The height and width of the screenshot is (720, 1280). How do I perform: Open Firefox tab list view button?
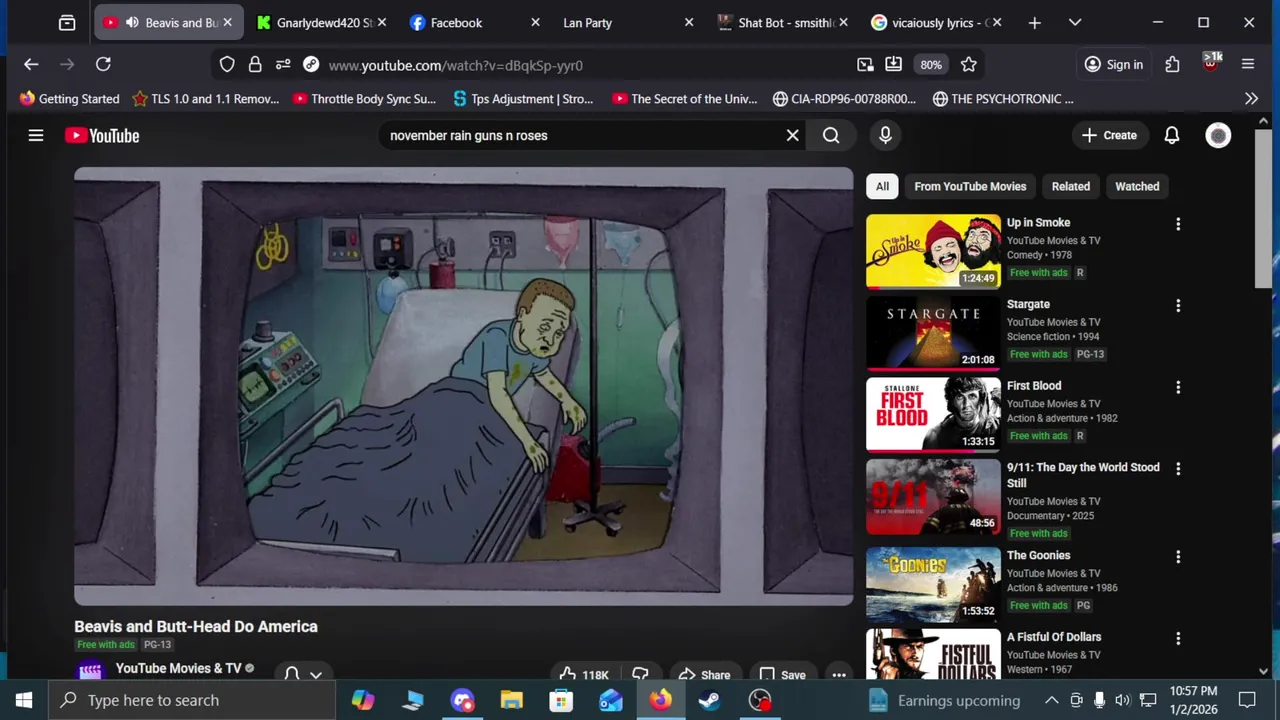point(67,22)
